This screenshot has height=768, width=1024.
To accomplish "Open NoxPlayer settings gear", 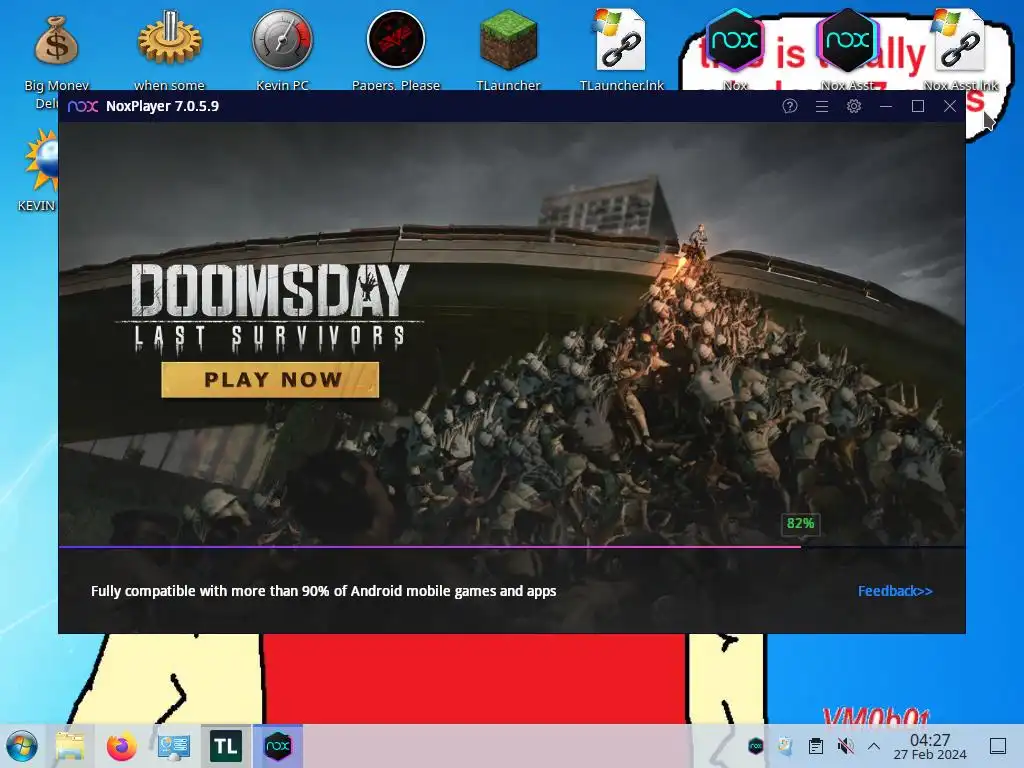I will click(x=854, y=106).
